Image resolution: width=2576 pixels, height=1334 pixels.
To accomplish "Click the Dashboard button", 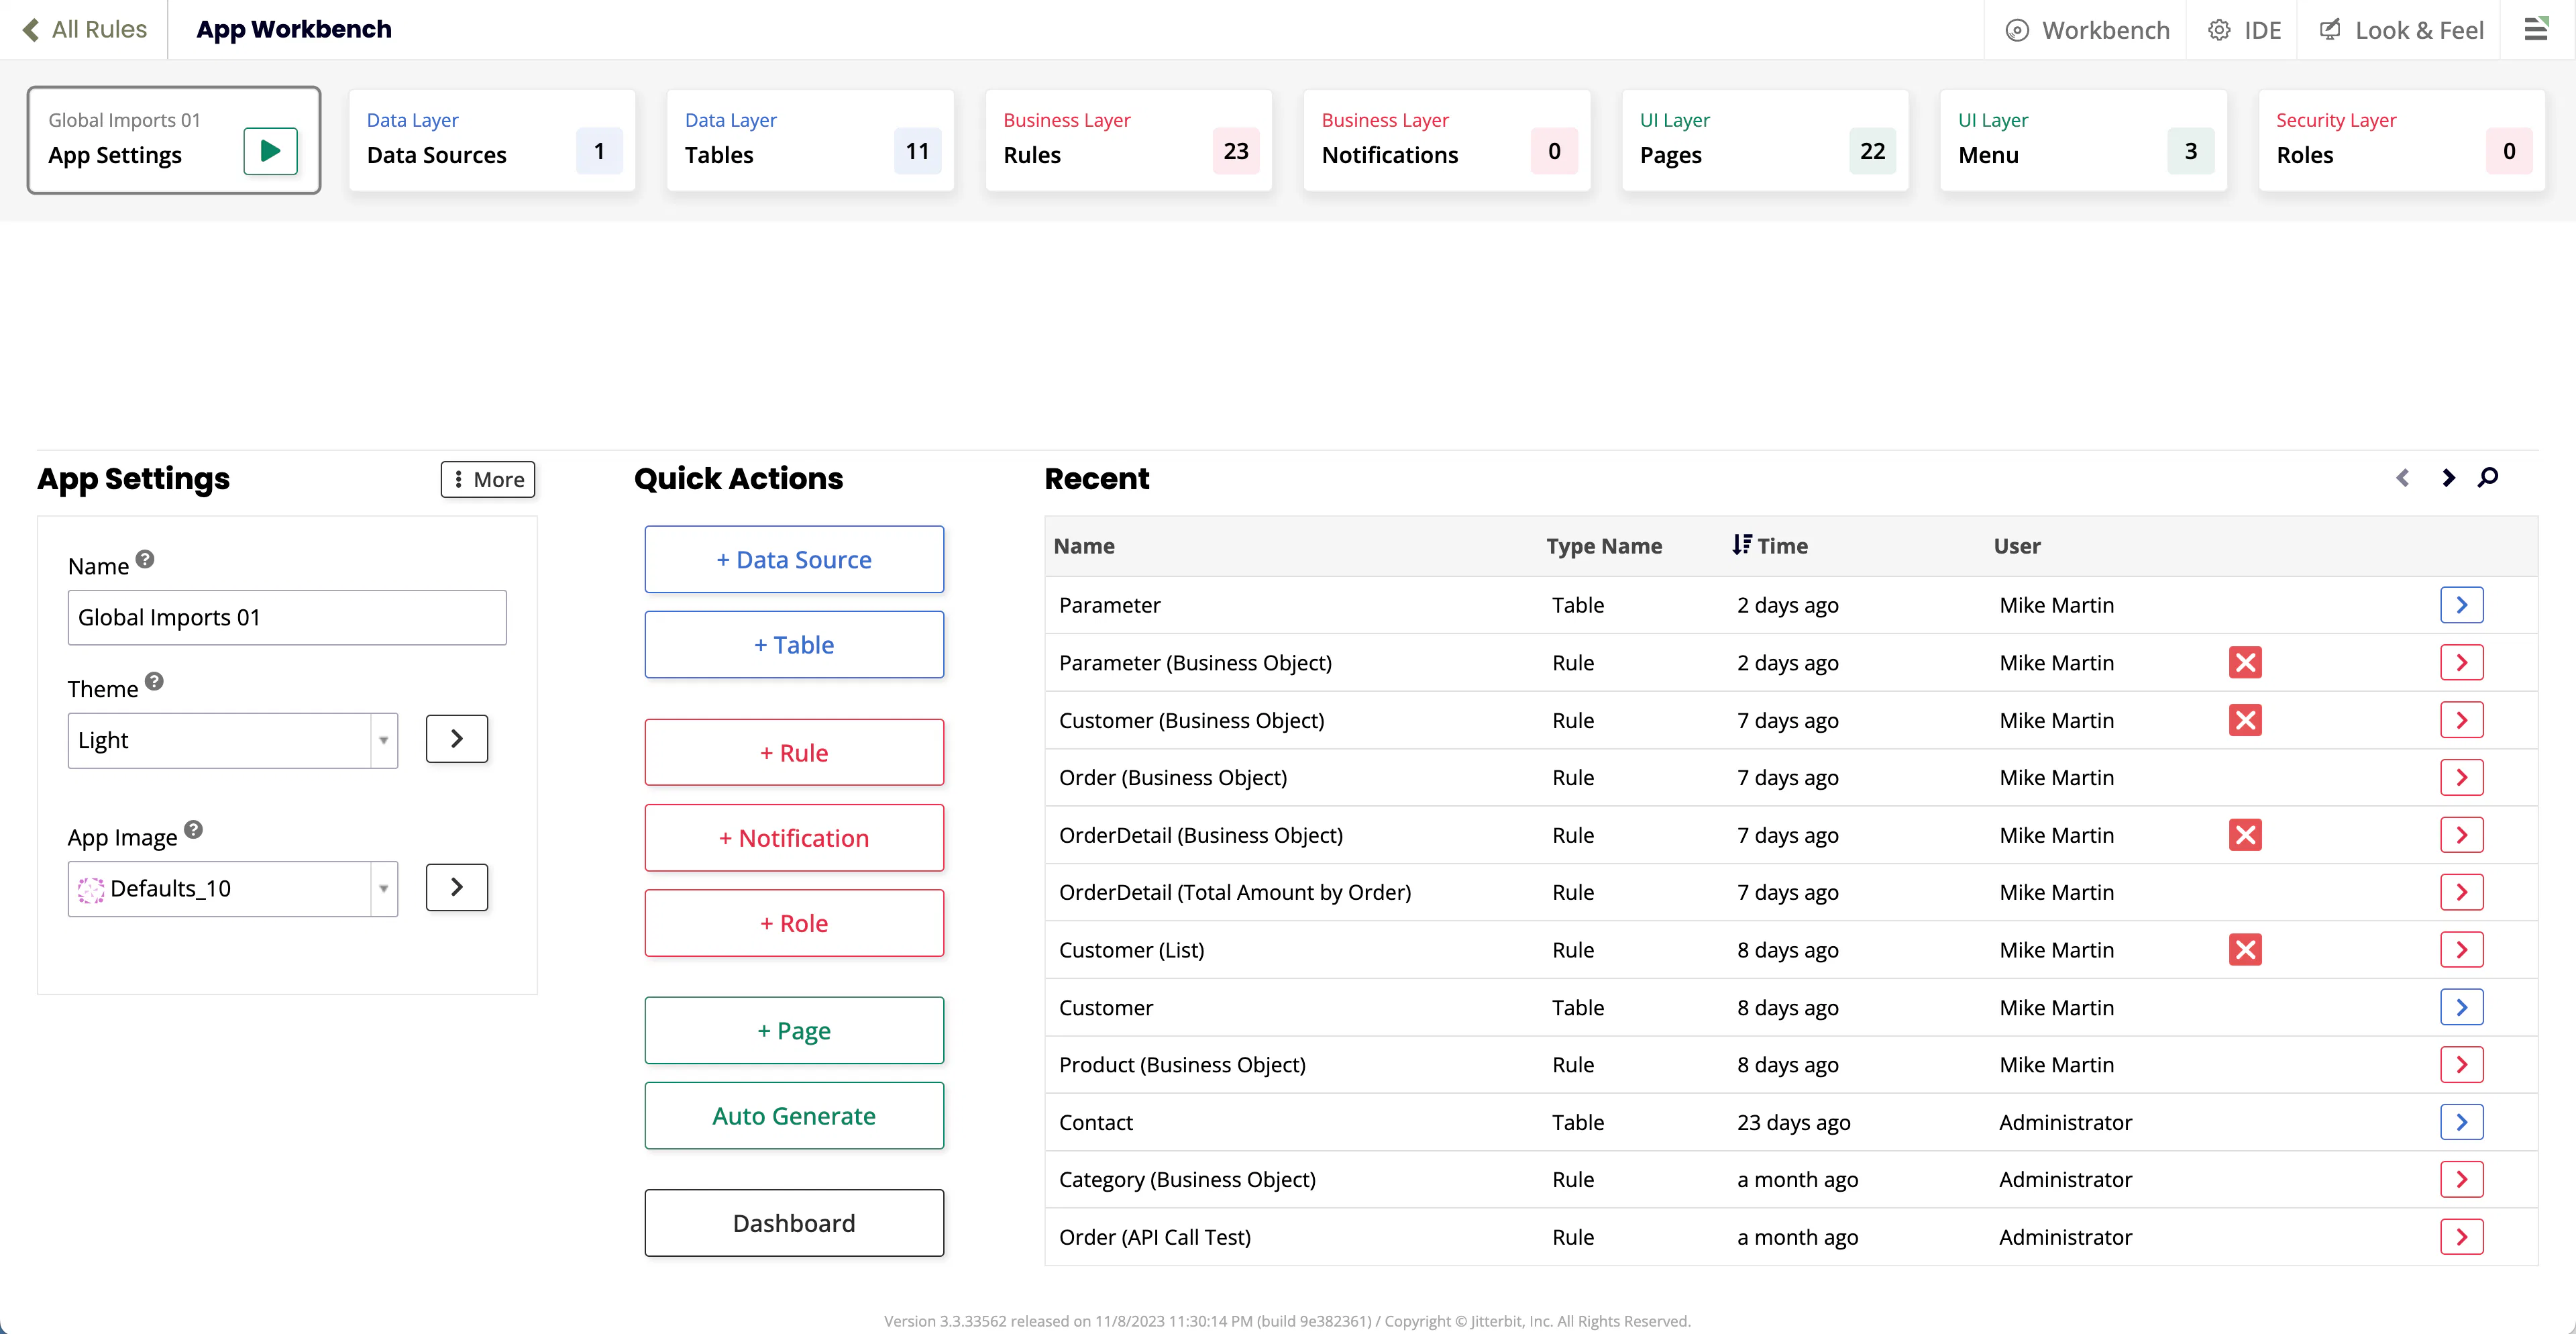I will click(x=794, y=1223).
